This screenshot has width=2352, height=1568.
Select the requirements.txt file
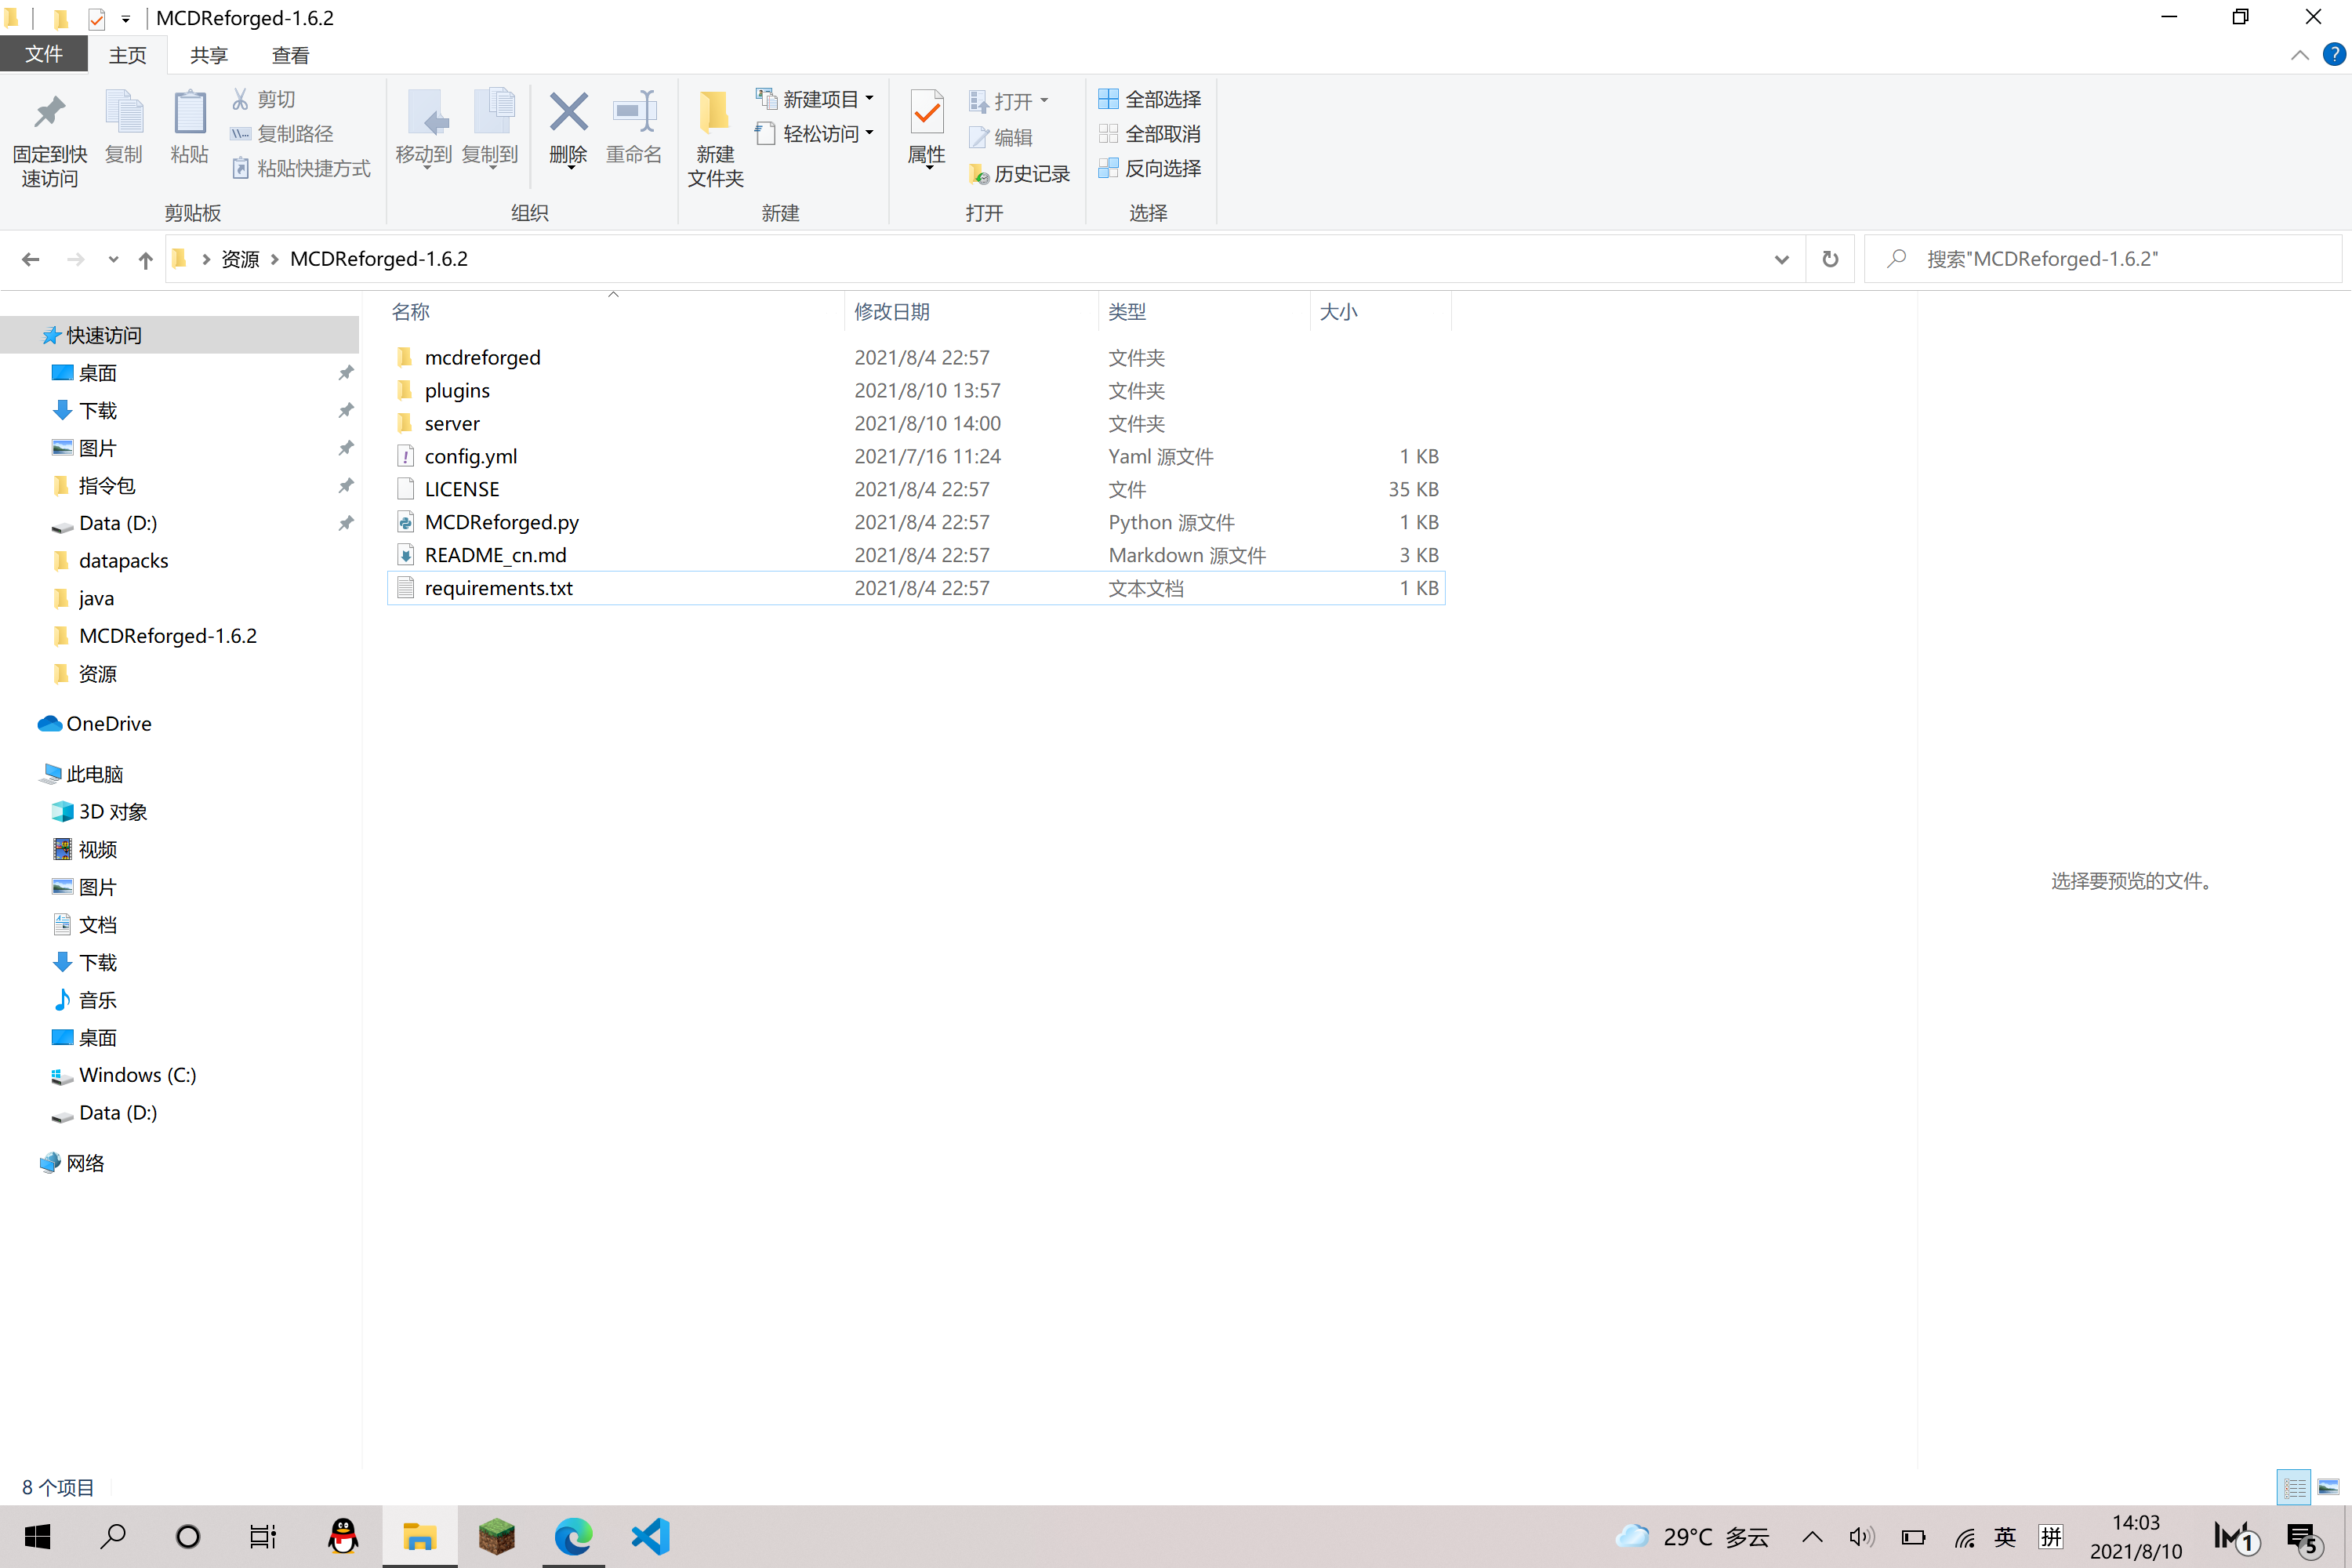coord(916,588)
